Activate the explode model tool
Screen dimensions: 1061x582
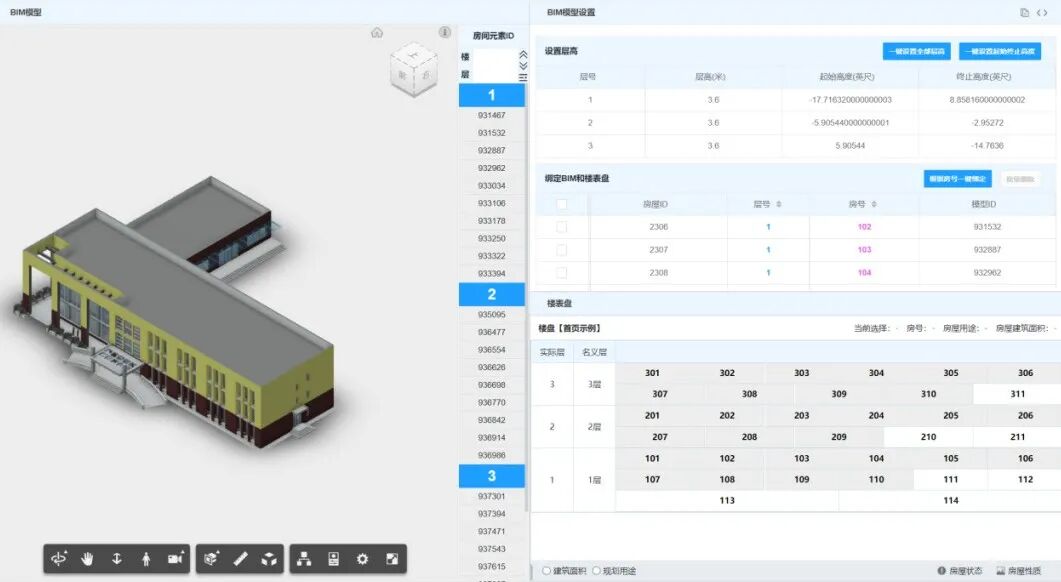[269, 559]
